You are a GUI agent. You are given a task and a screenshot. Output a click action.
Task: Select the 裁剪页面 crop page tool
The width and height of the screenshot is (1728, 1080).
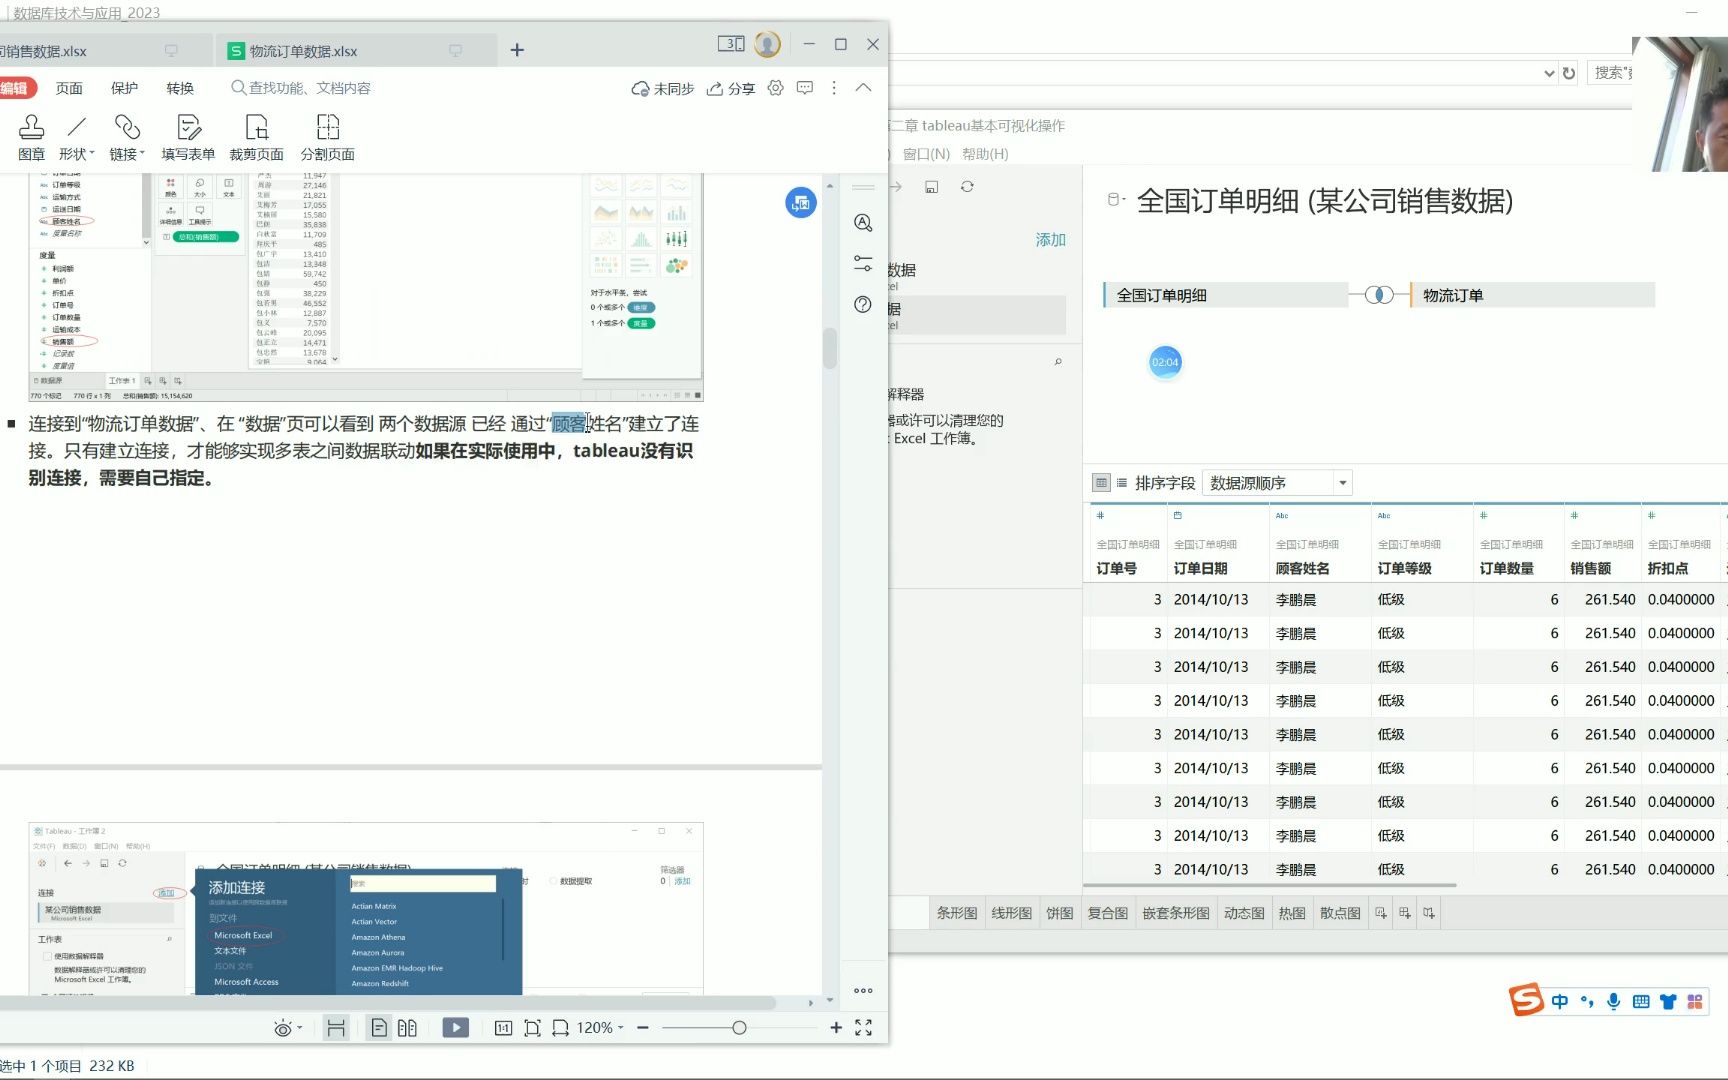coord(256,137)
